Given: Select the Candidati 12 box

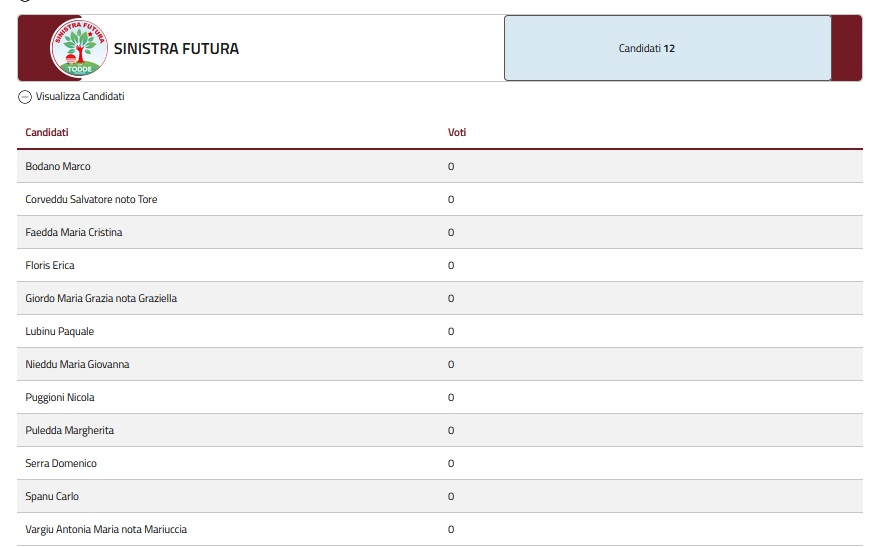Looking at the screenshot, I should 667,48.
